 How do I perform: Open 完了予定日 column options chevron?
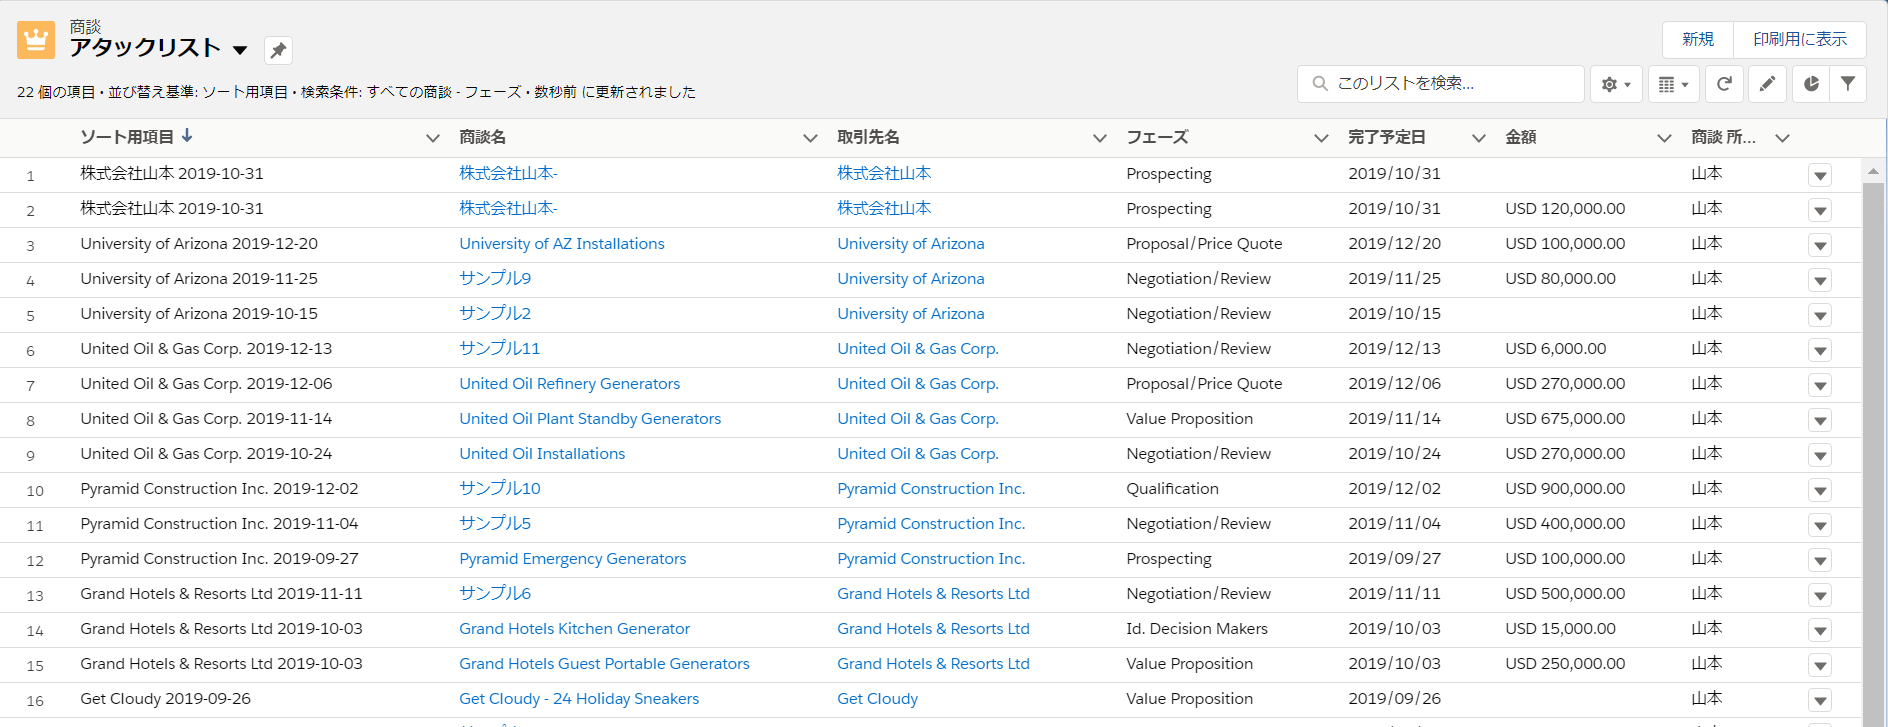coord(1479,138)
